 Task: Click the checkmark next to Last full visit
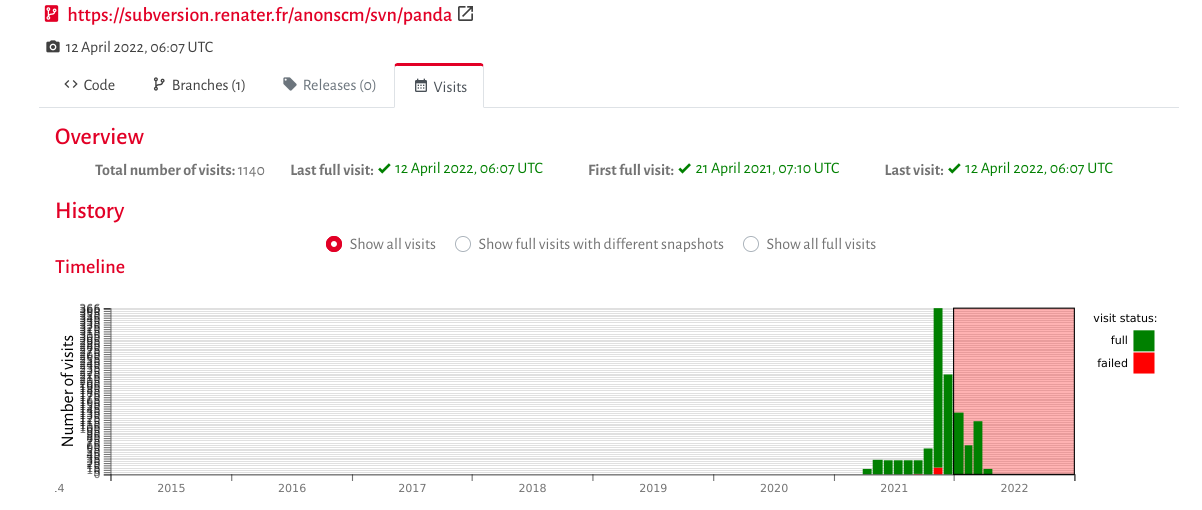click(x=383, y=169)
